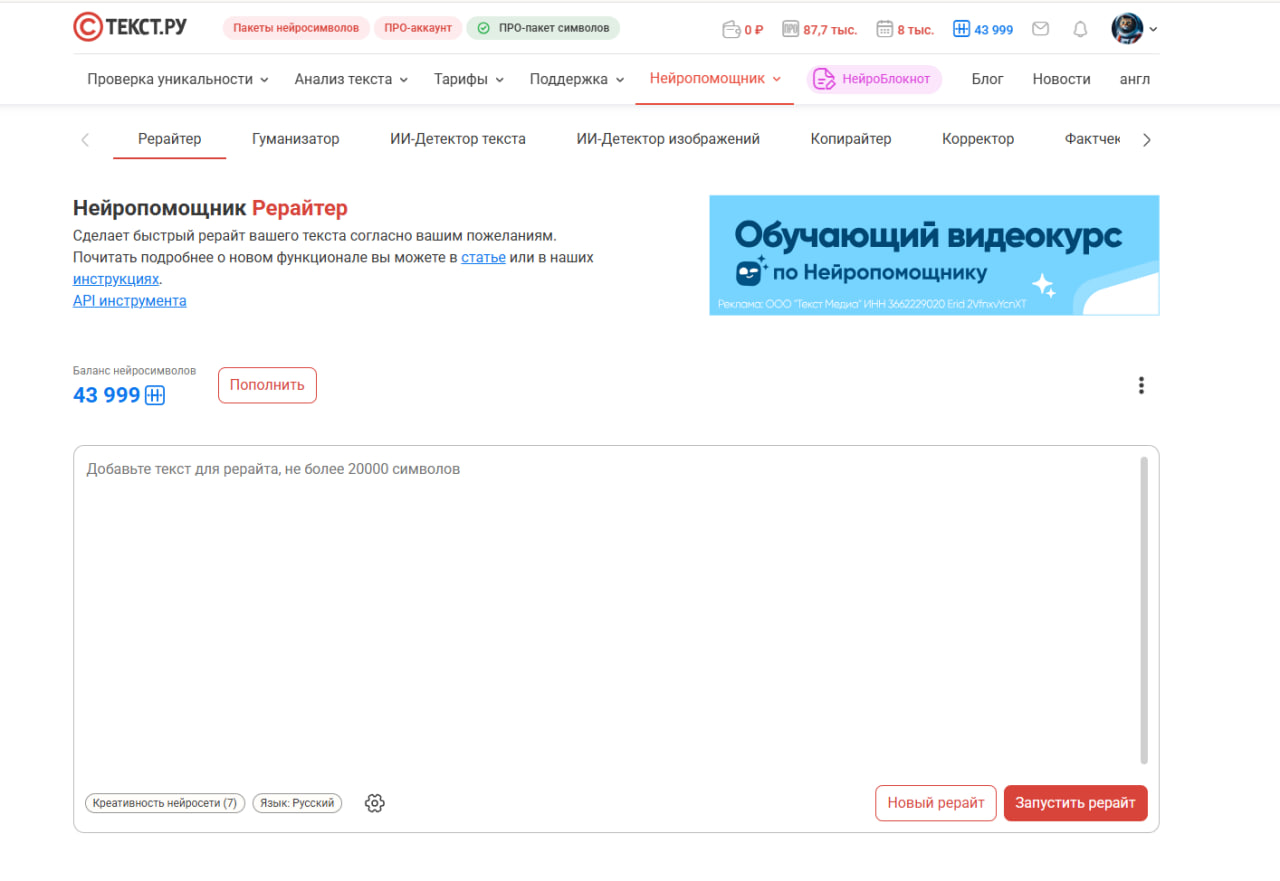The height and width of the screenshot is (881, 1280).
Task: Switch to the Корректор tab
Action: click(x=978, y=139)
